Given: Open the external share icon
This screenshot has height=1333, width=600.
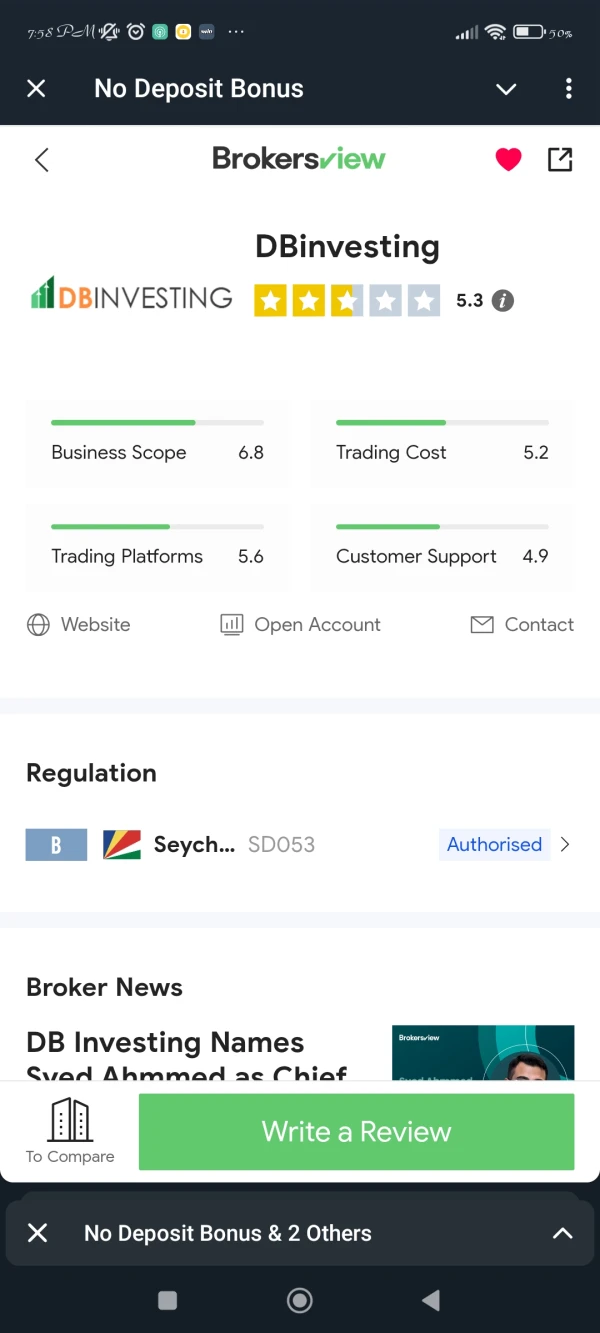Looking at the screenshot, I should (x=560, y=159).
